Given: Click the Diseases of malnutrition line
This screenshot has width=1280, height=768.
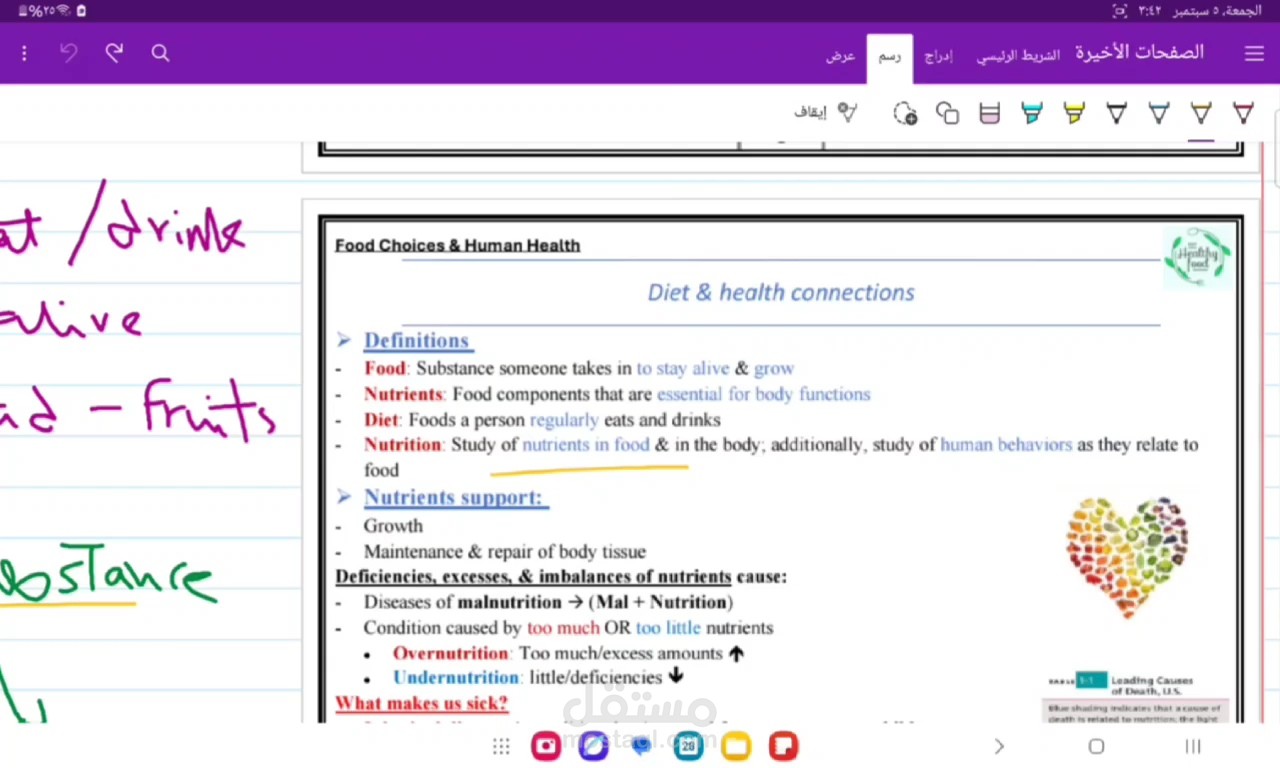Looking at the screenshot, I should (548, 602).
